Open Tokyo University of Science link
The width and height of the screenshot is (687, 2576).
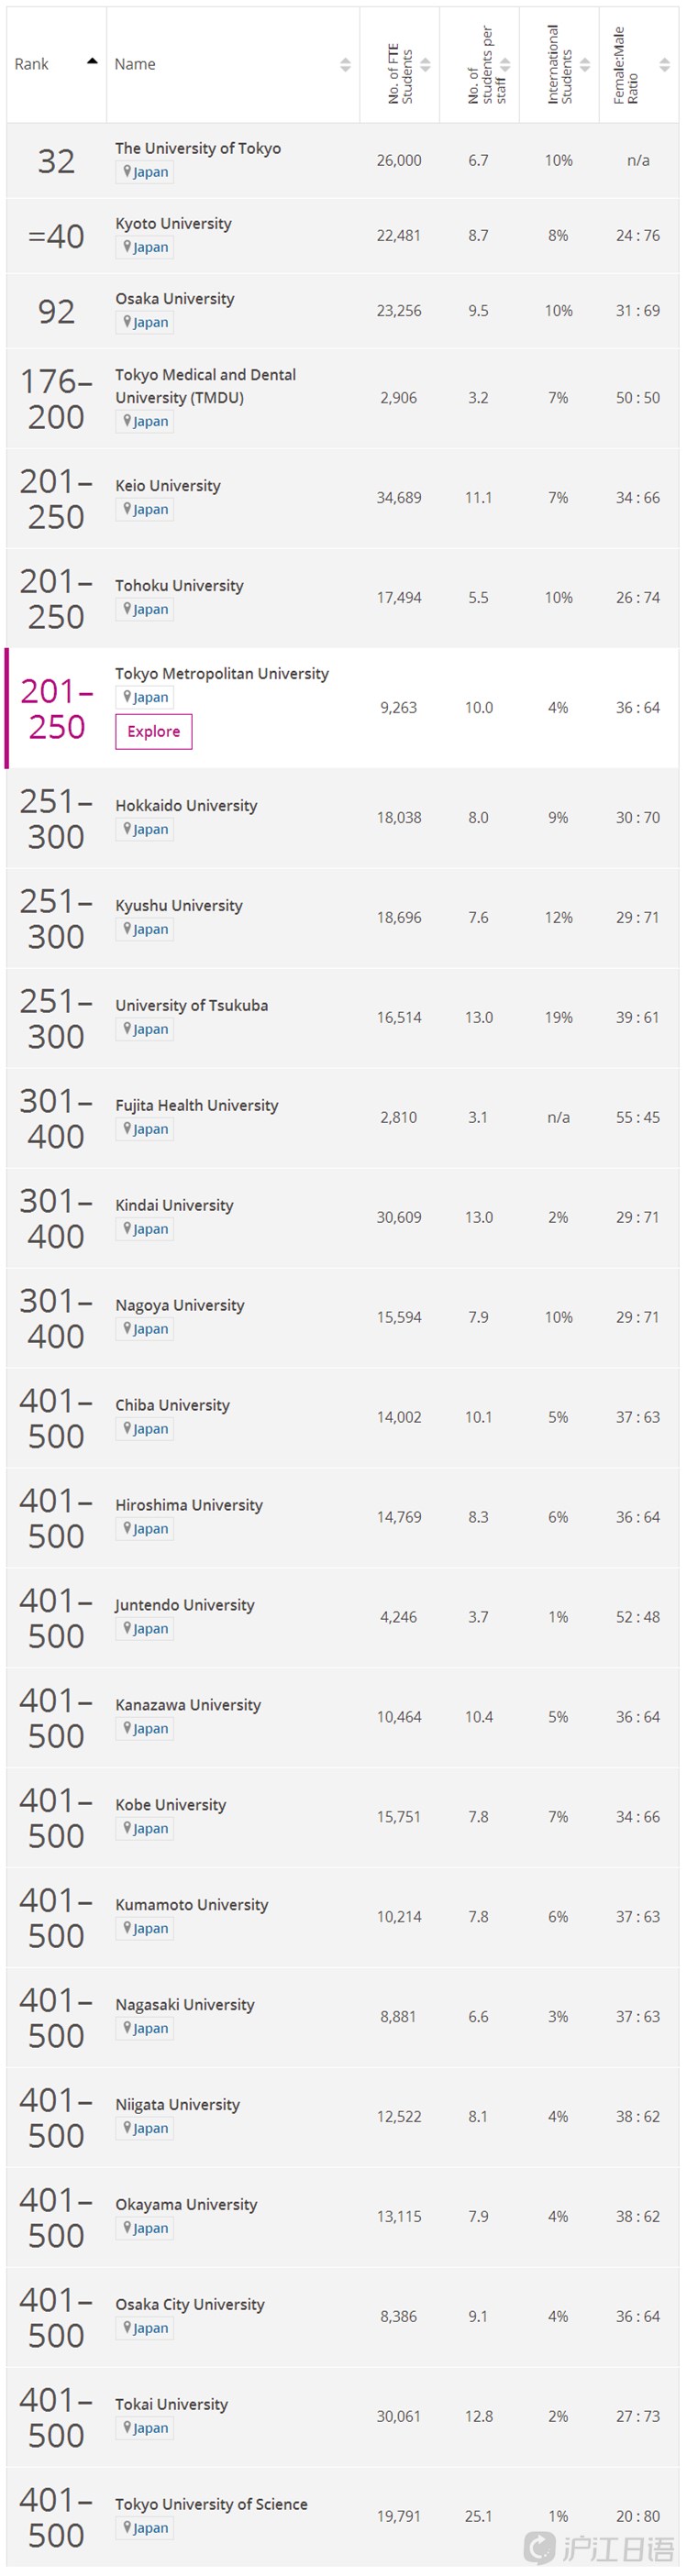click(211, 2504)
